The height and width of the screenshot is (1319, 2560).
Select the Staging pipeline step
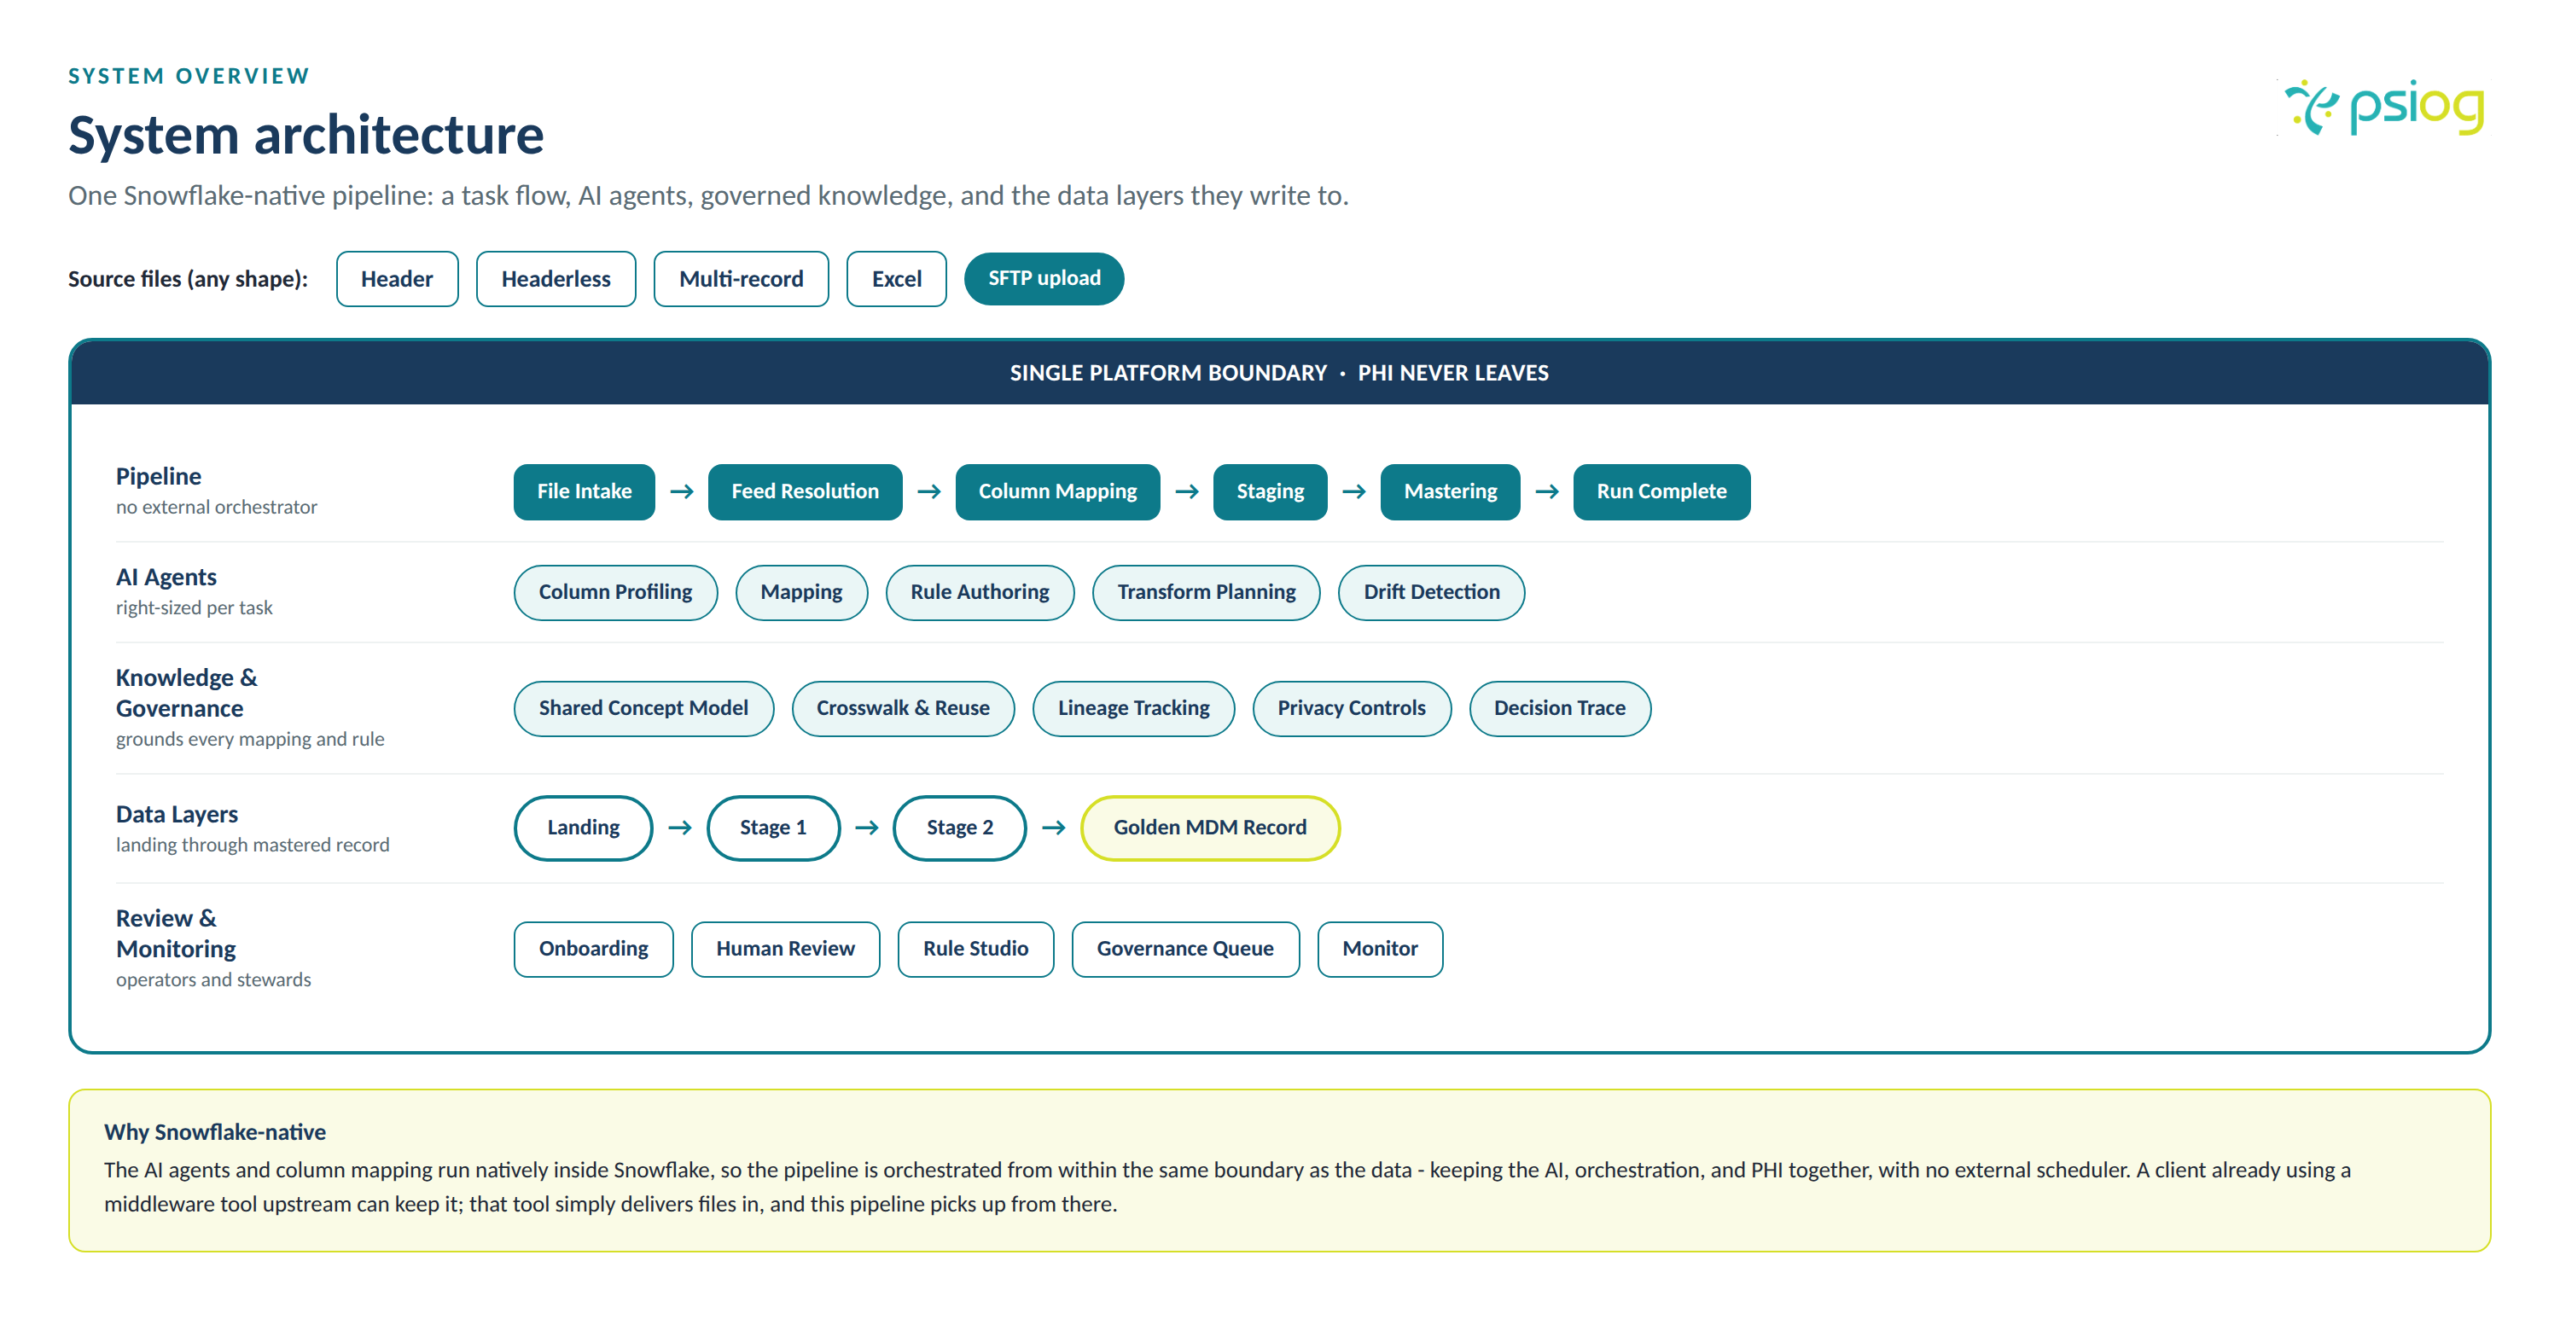(1269, 491)
